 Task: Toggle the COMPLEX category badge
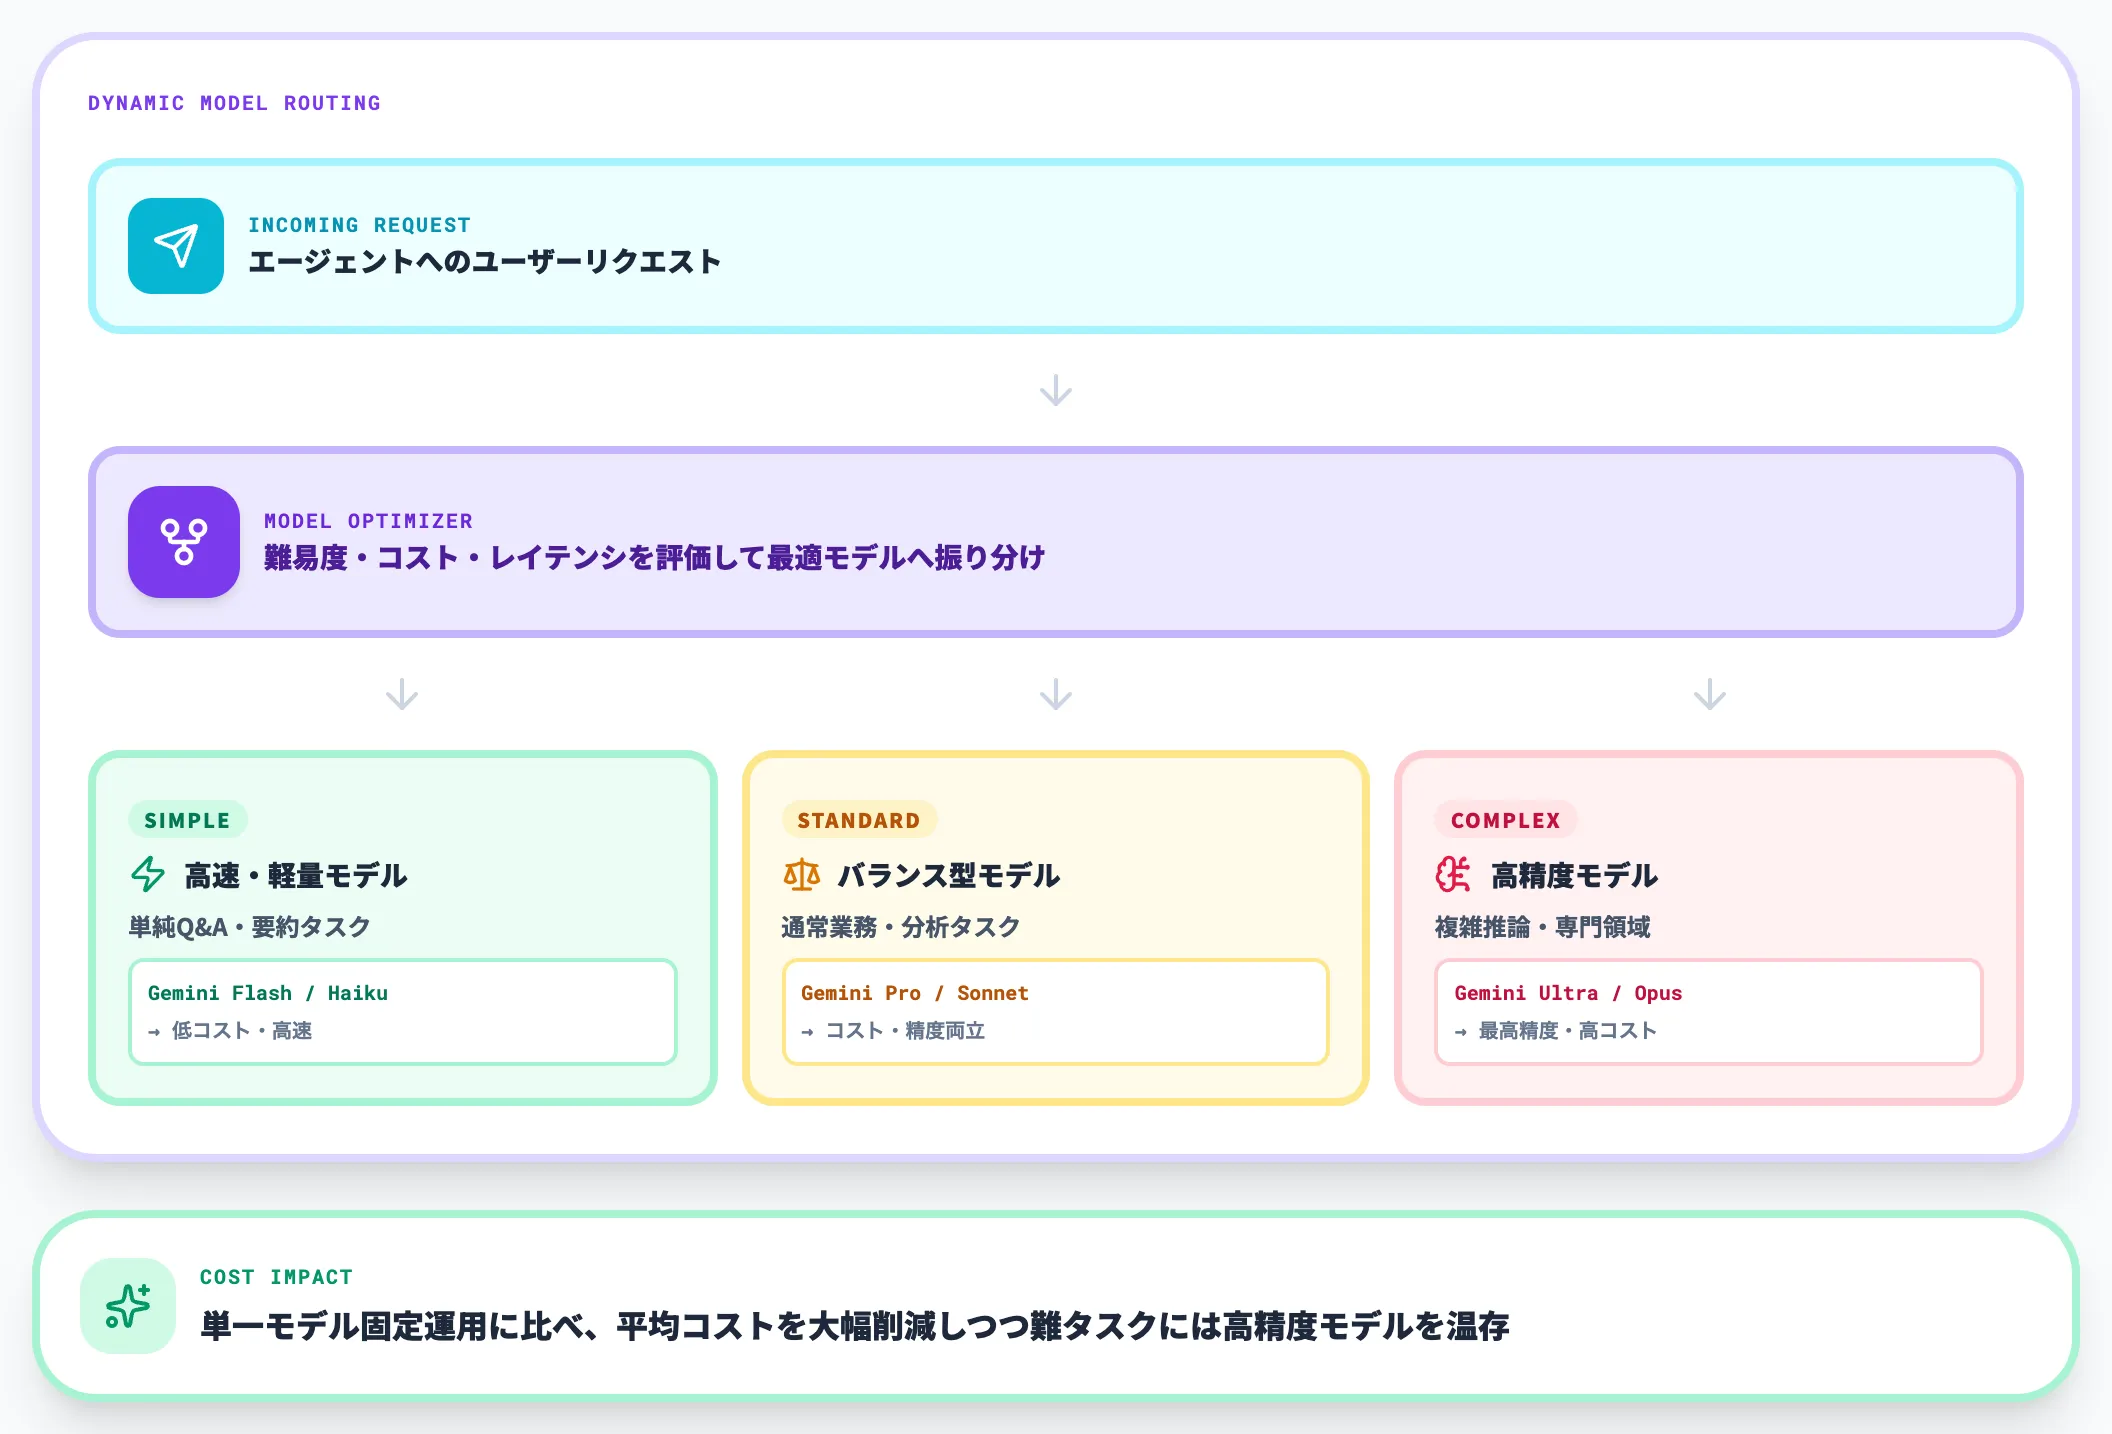point(1504,820)
